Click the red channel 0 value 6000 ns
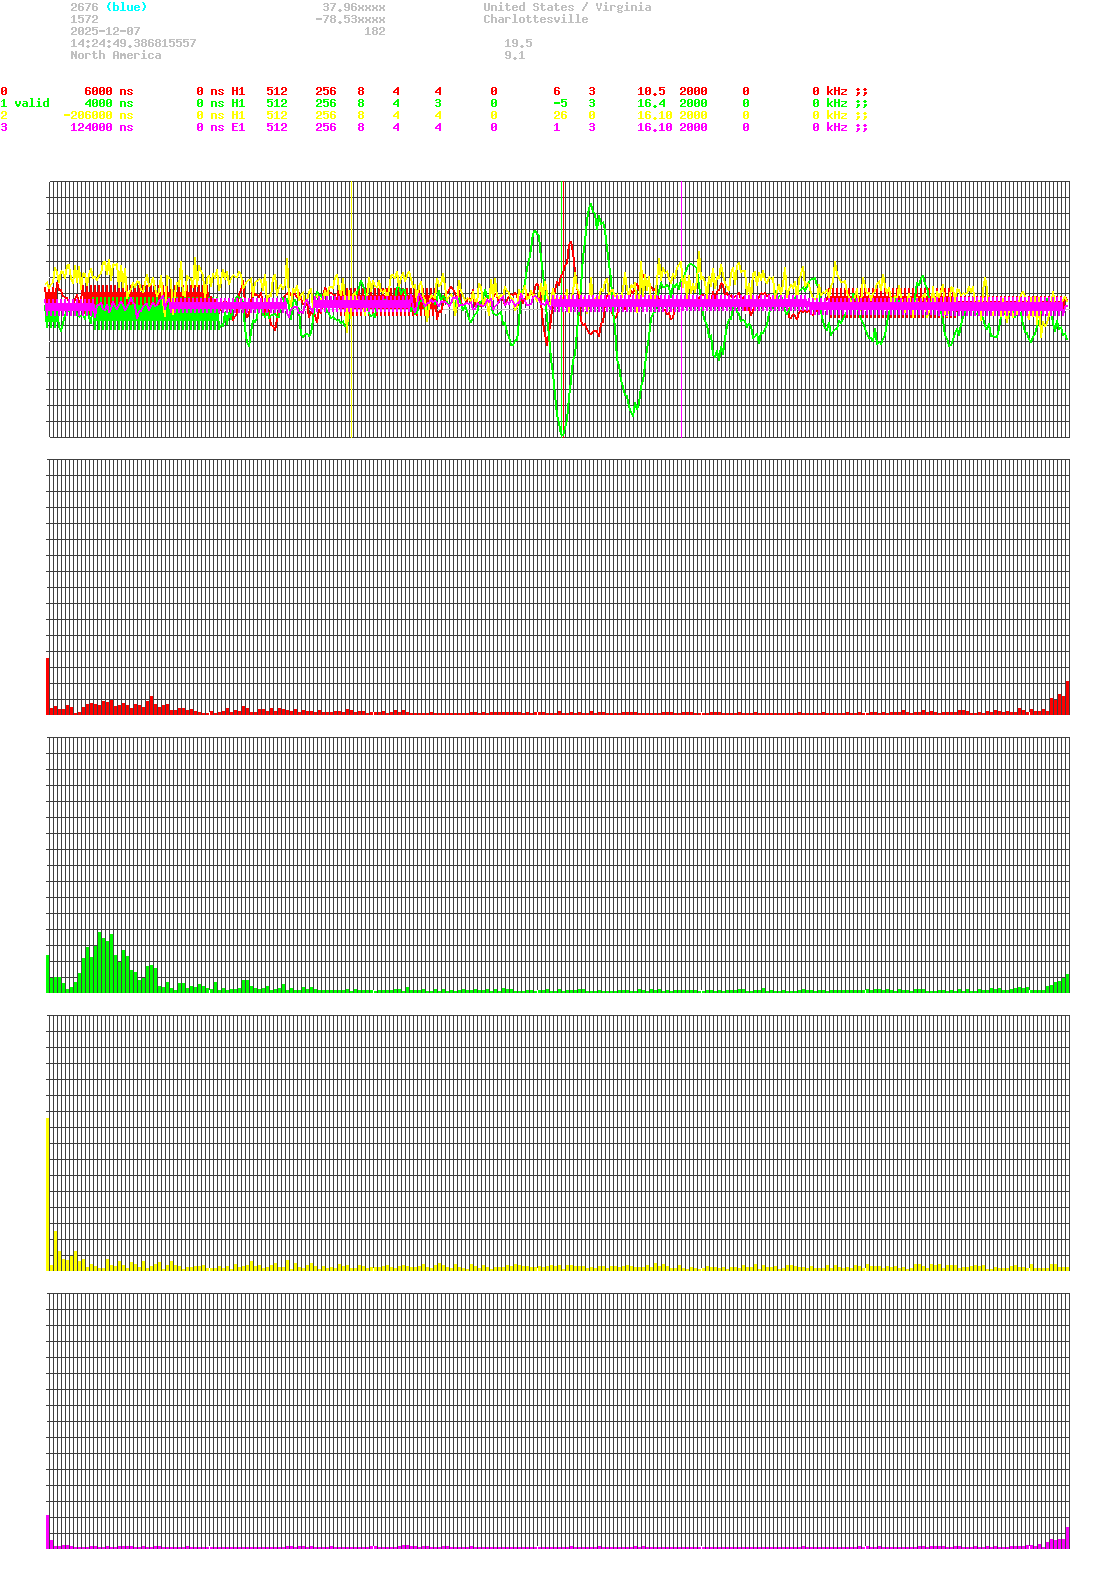The height and width of the screenshot is (1571, 1095). pos(108,91)
